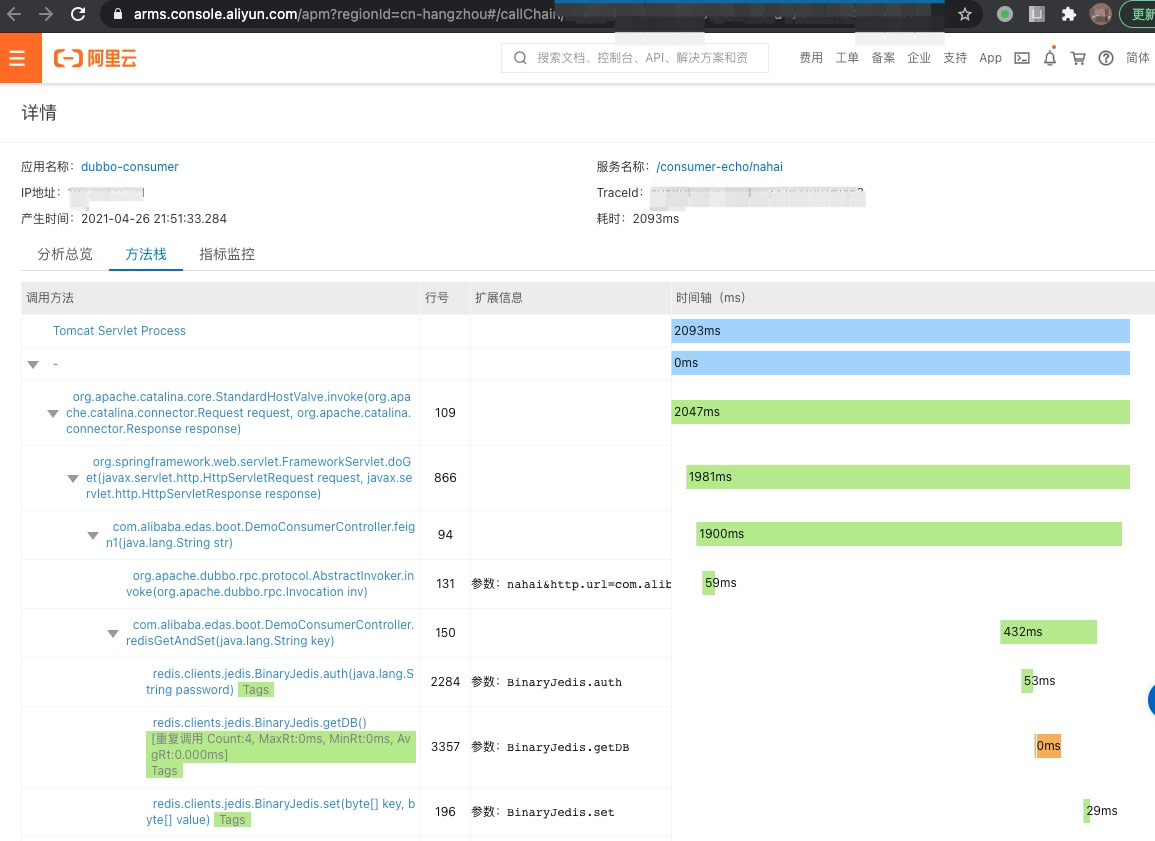Switch to the 指标监控 tab
Image resolution: width=1155 pixels, height=841 pixels.
point(227,254)
